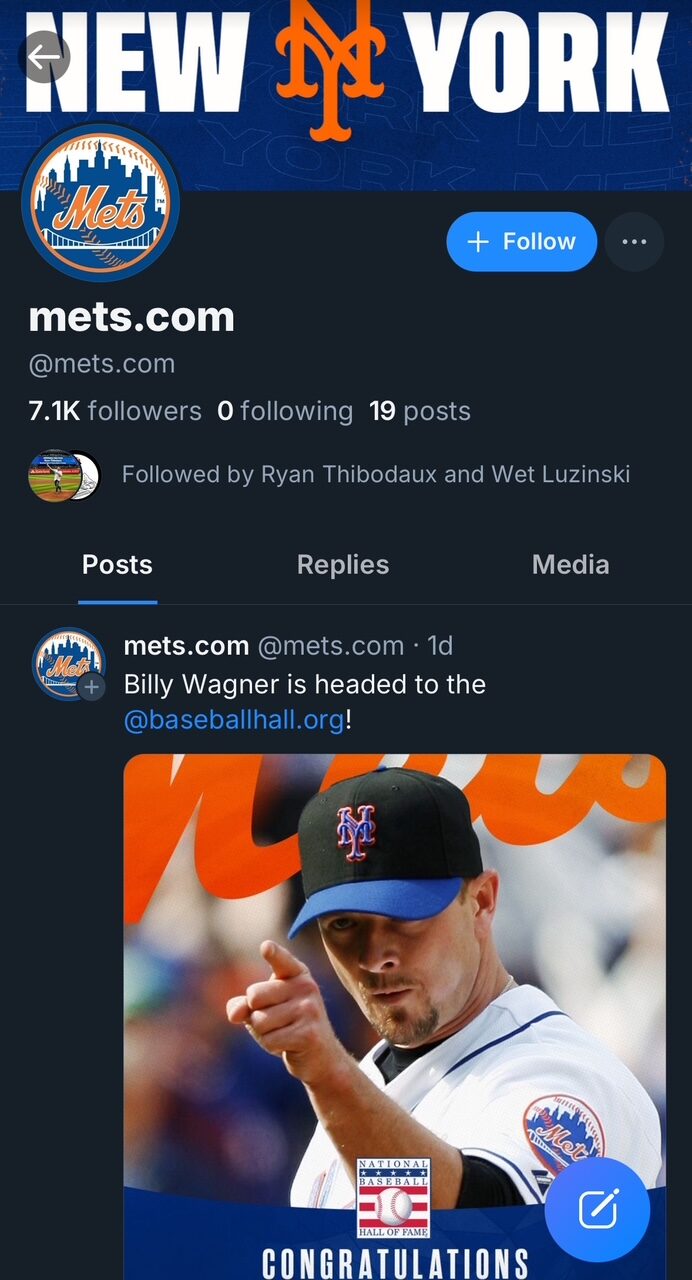692x1280 pixels.
Task: Open the author name in the post header
Action: (x=186, y=646)
